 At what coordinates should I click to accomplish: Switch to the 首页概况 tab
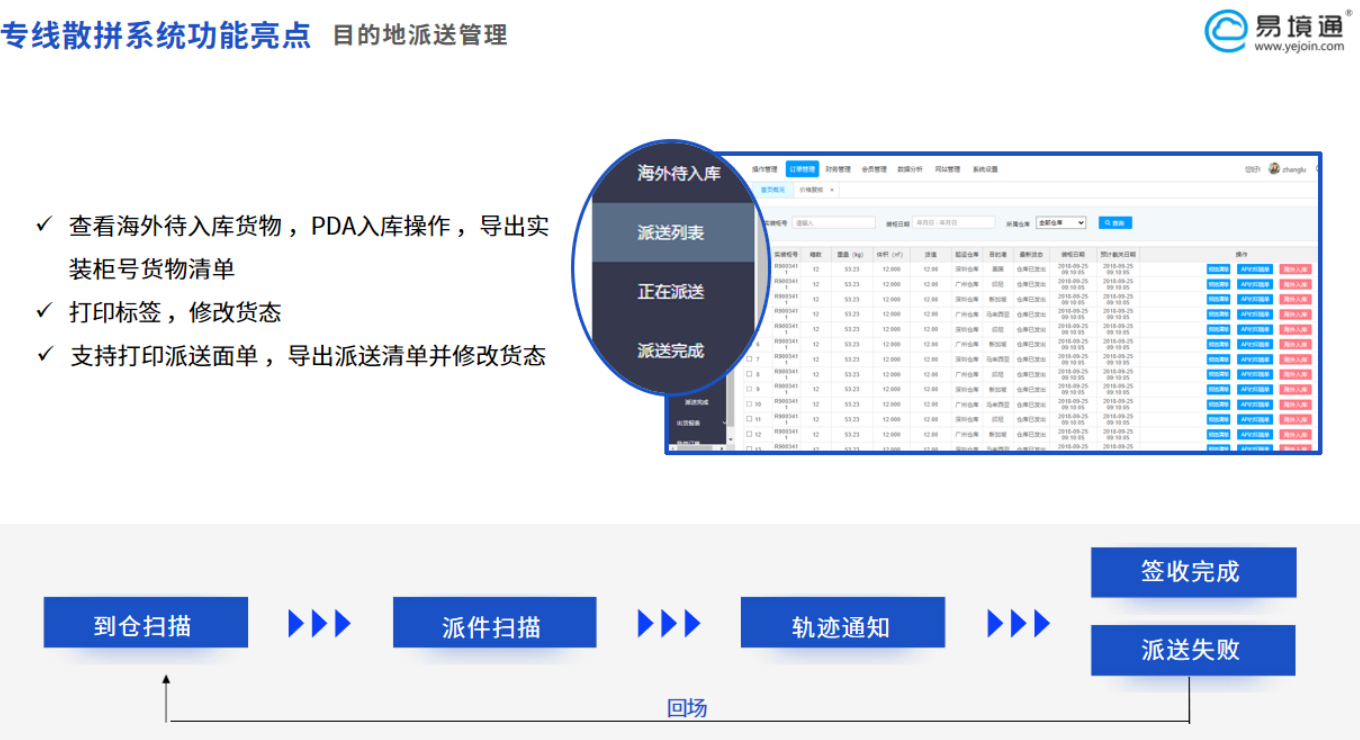773,189
